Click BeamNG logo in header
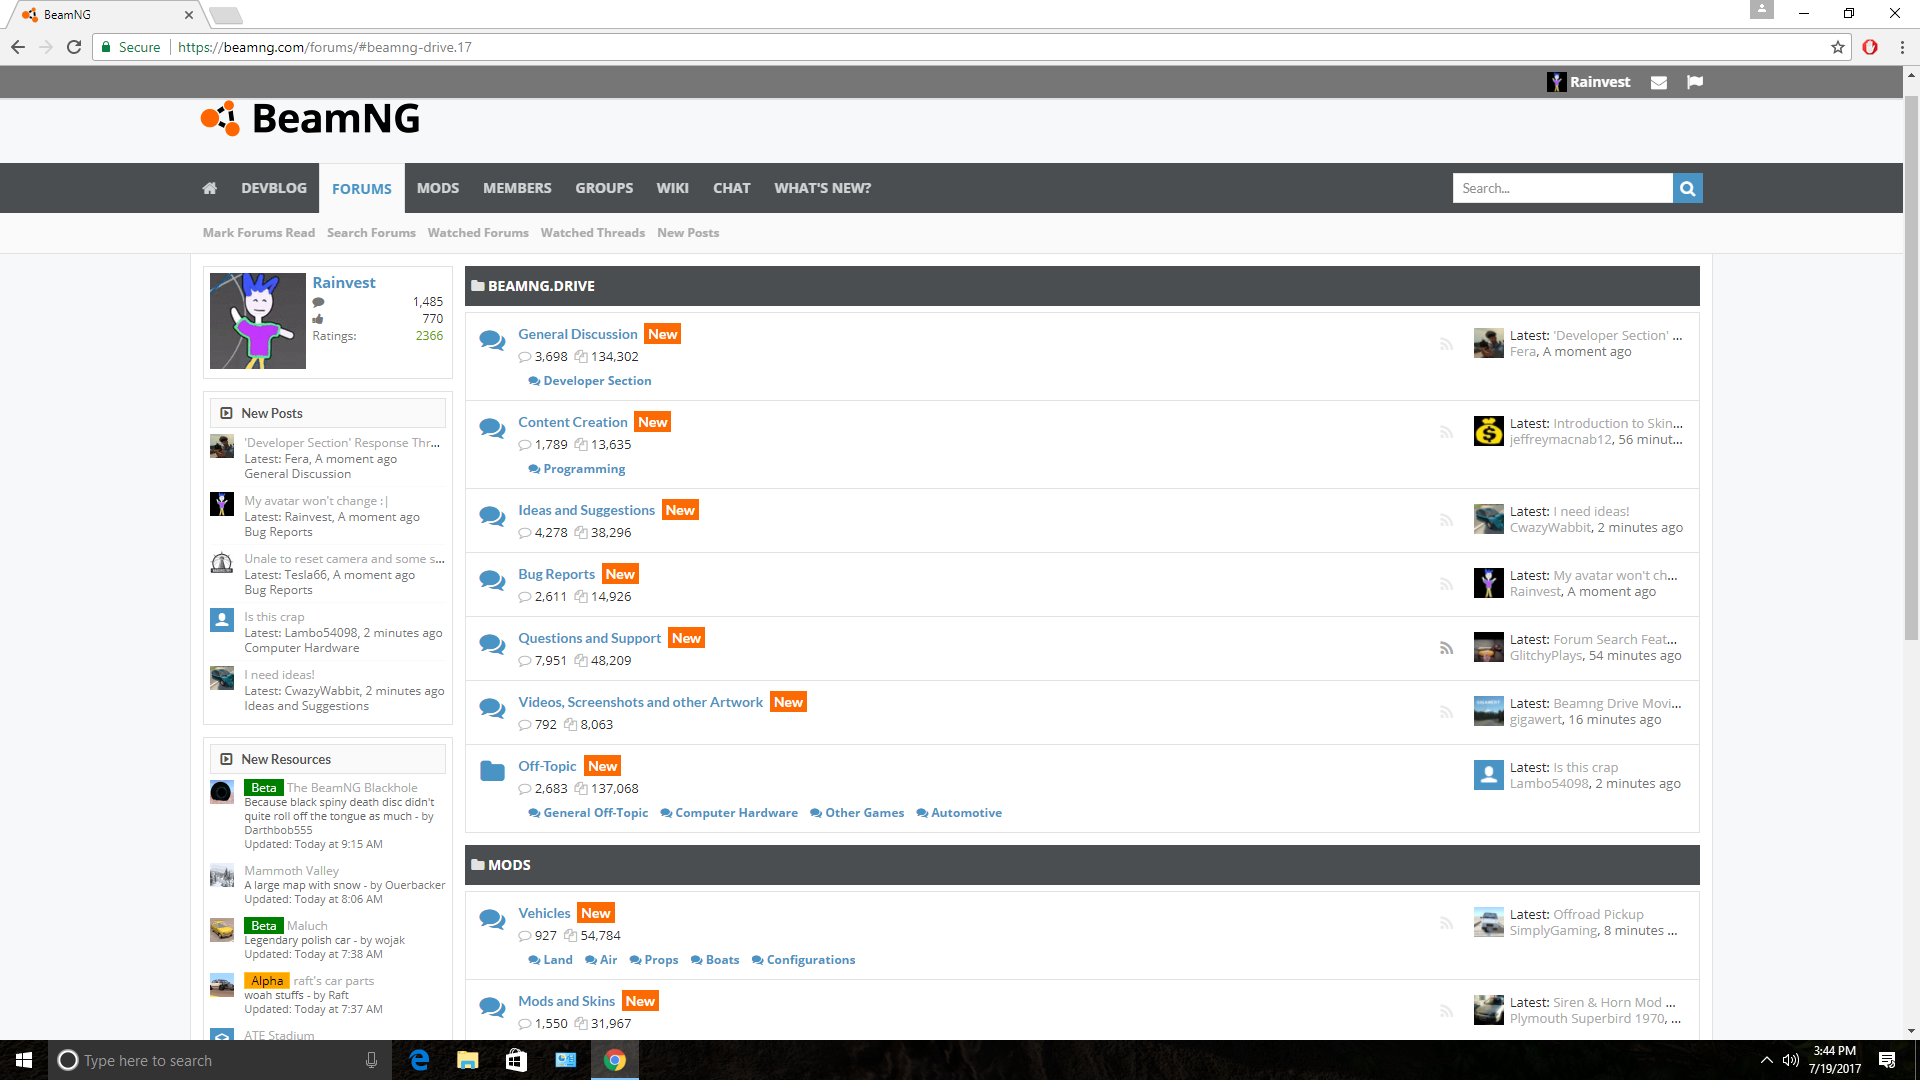Viewport: 1920px width, 1080px height. coord(310,118)
